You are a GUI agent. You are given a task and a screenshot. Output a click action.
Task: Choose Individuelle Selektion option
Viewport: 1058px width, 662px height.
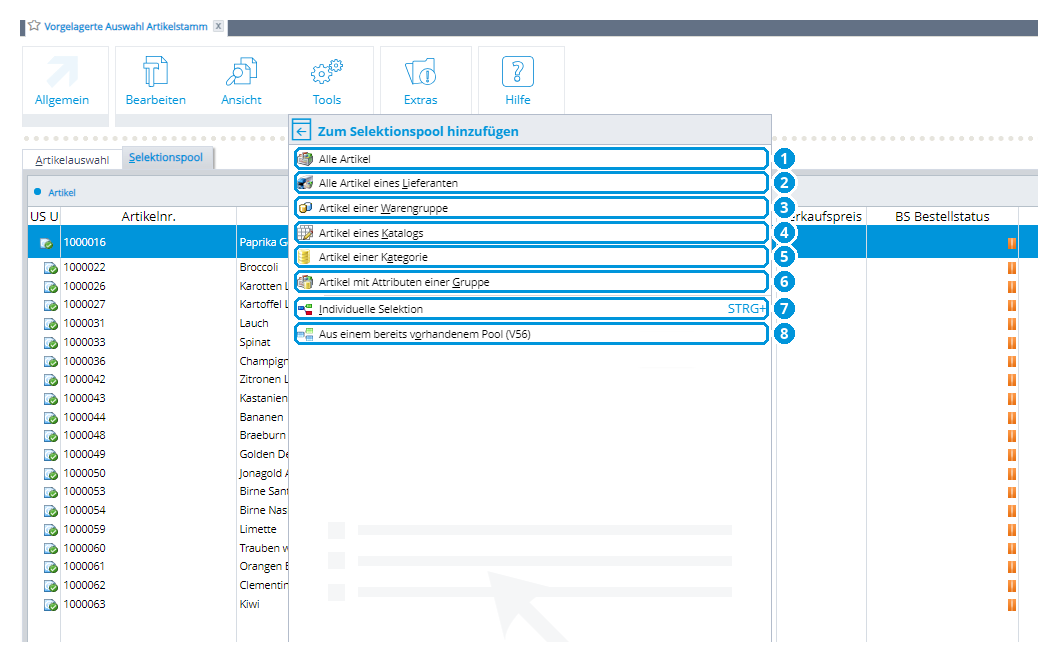click(x=531, y=309)
